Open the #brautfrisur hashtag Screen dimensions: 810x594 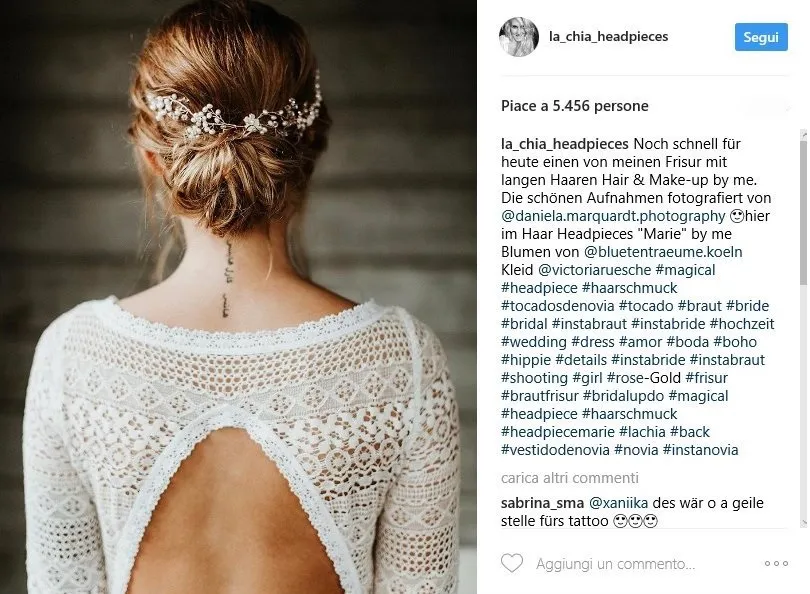coord(539,396)
